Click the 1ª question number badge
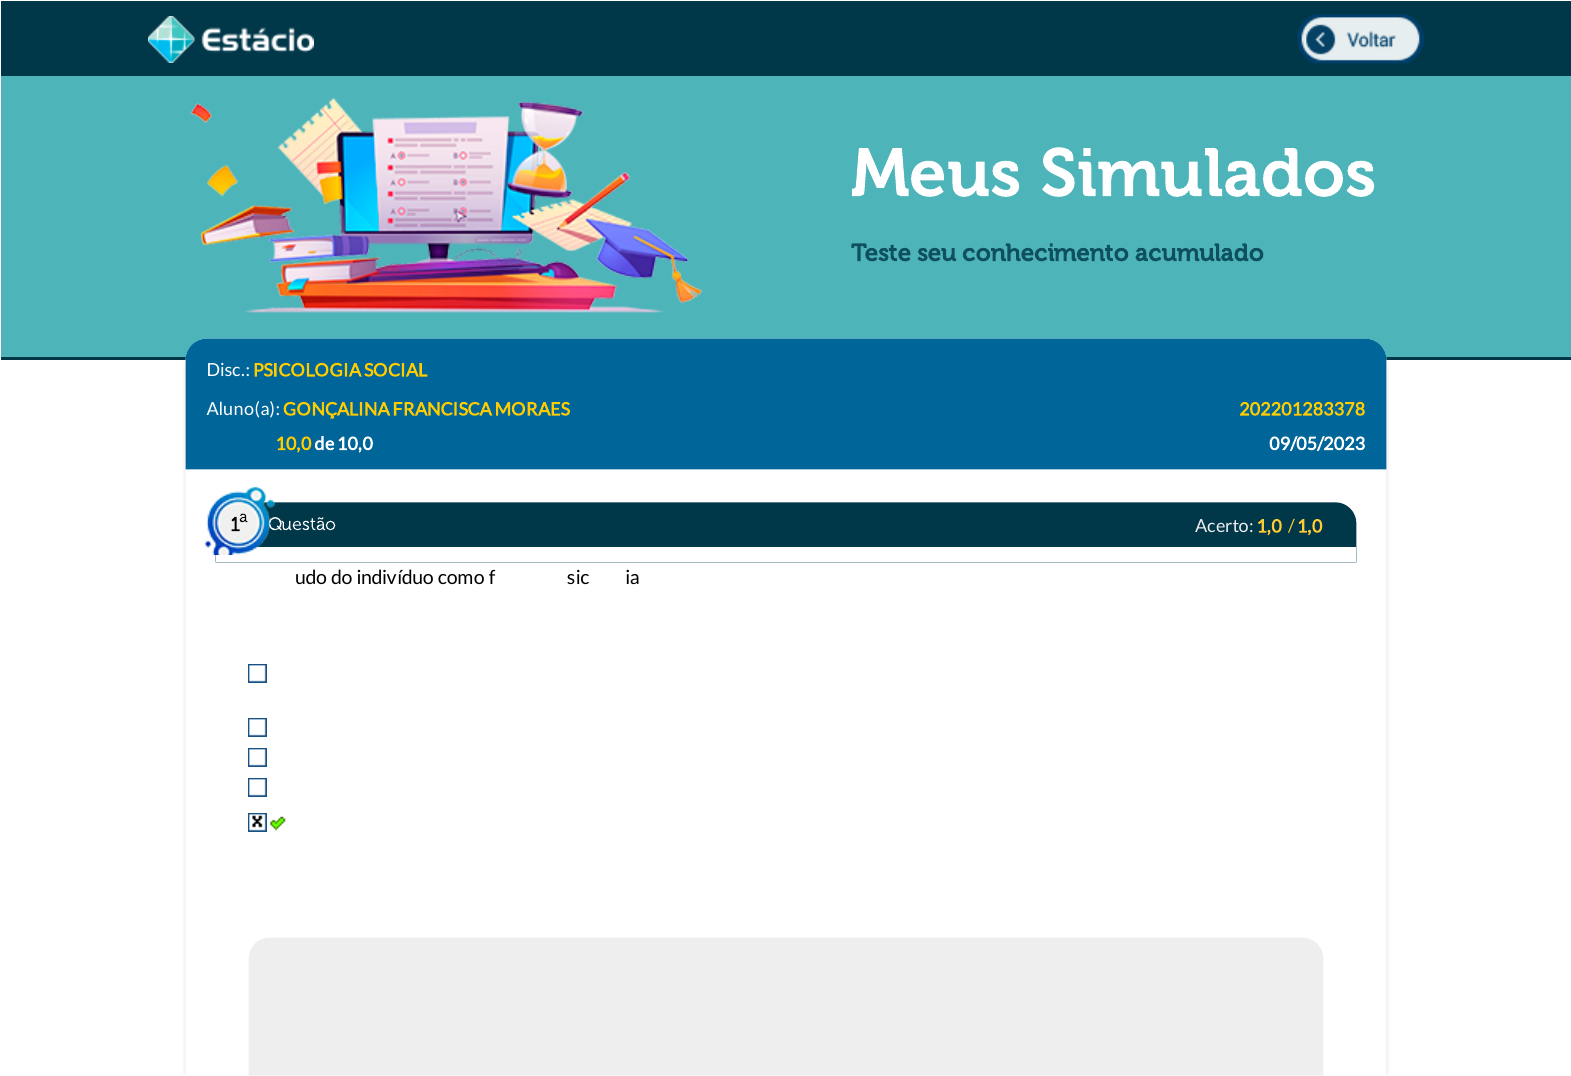 (x=238, y=523)
